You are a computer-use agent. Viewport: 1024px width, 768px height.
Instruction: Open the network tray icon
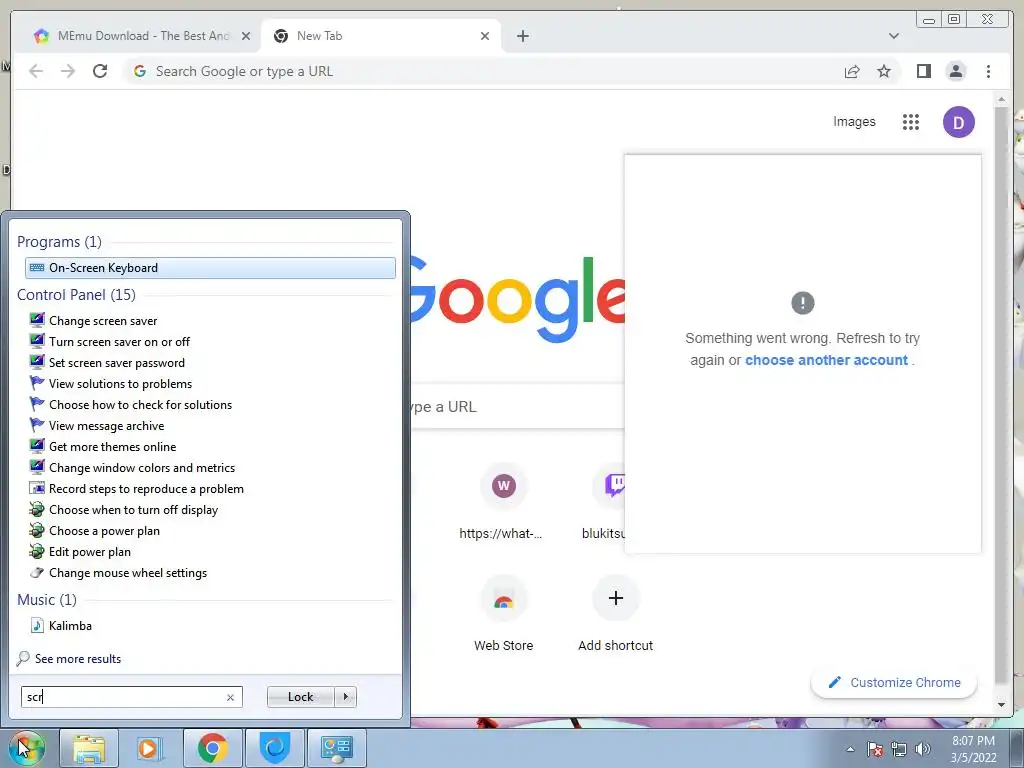click(x=899, y=749)
